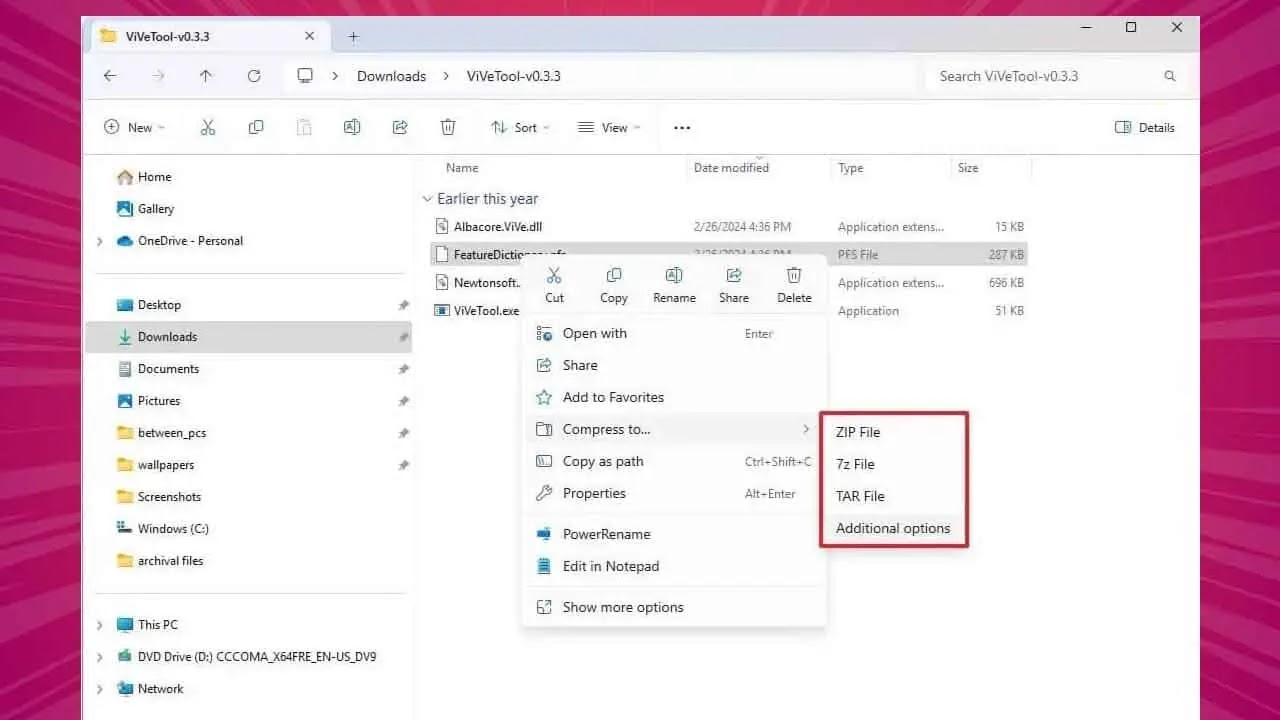Sort by the Size column header

(968, 168)
